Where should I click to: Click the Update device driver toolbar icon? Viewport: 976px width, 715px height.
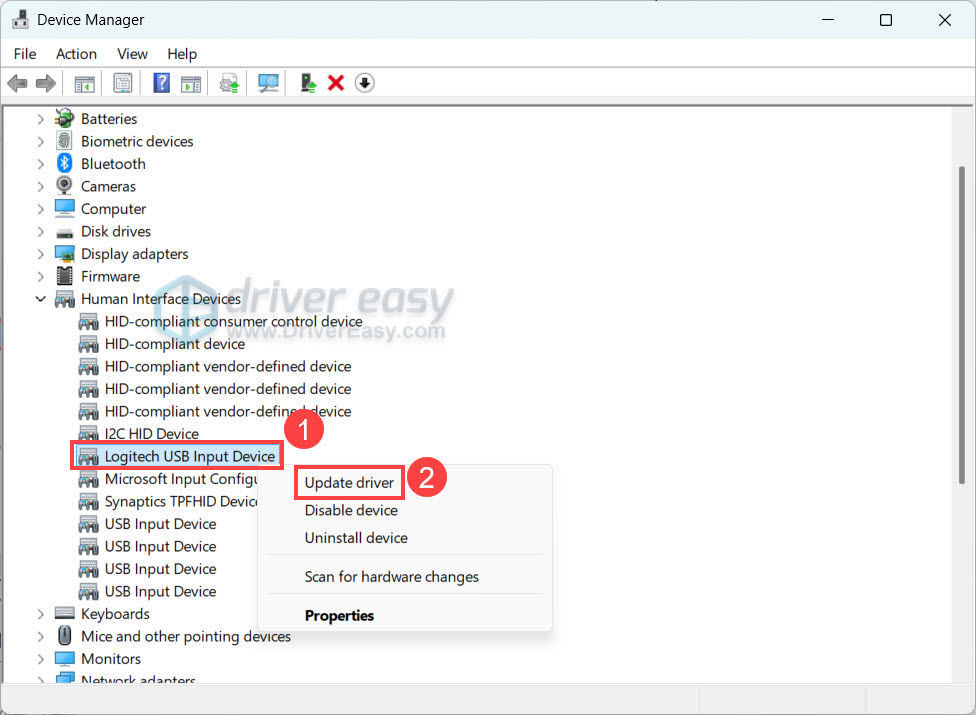coord(229,83)
